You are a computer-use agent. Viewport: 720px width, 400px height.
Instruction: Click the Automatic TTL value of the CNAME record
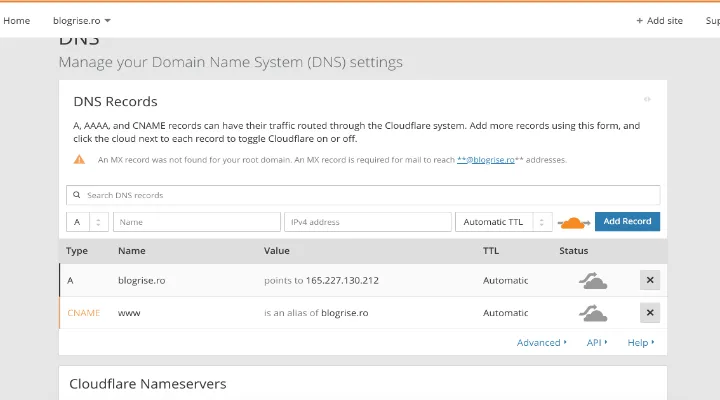pyautogui.click(x=505, y=313)
